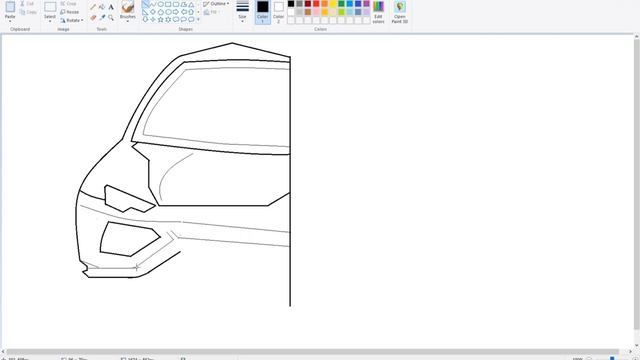The width and height of the screenshot is (640, 360).
Task: Pick the yellow palette swatch
Action: (333, 4)
